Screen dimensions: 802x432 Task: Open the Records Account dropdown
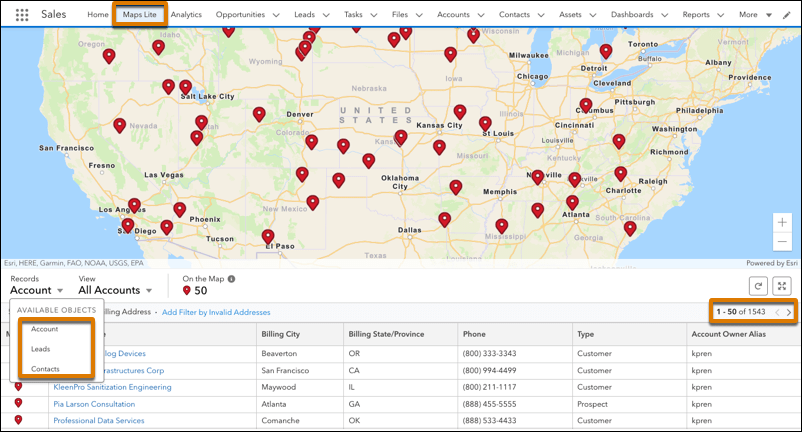pyautogui.click(x=36, y=290)
